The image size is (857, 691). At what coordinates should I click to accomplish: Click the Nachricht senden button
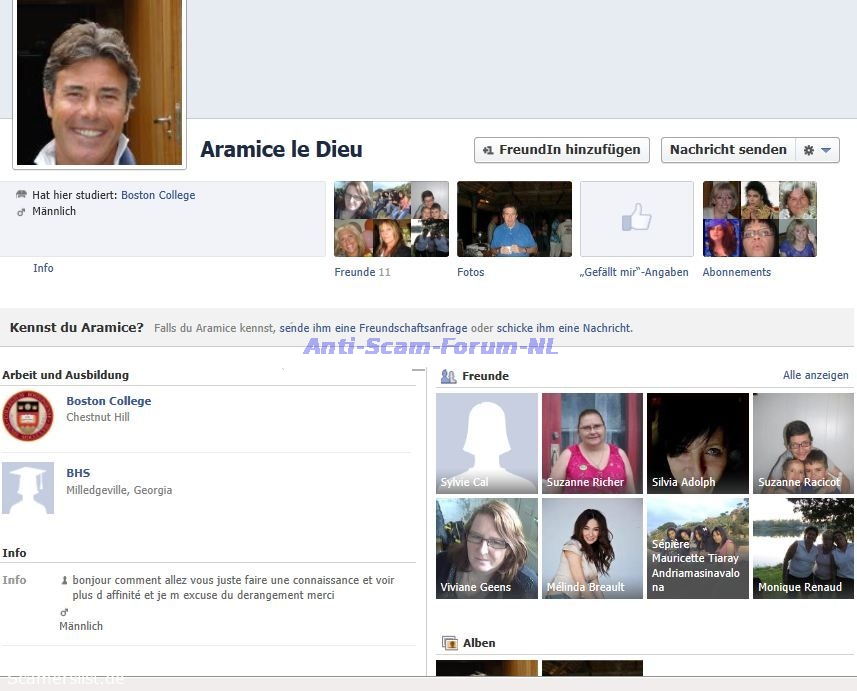728,150
